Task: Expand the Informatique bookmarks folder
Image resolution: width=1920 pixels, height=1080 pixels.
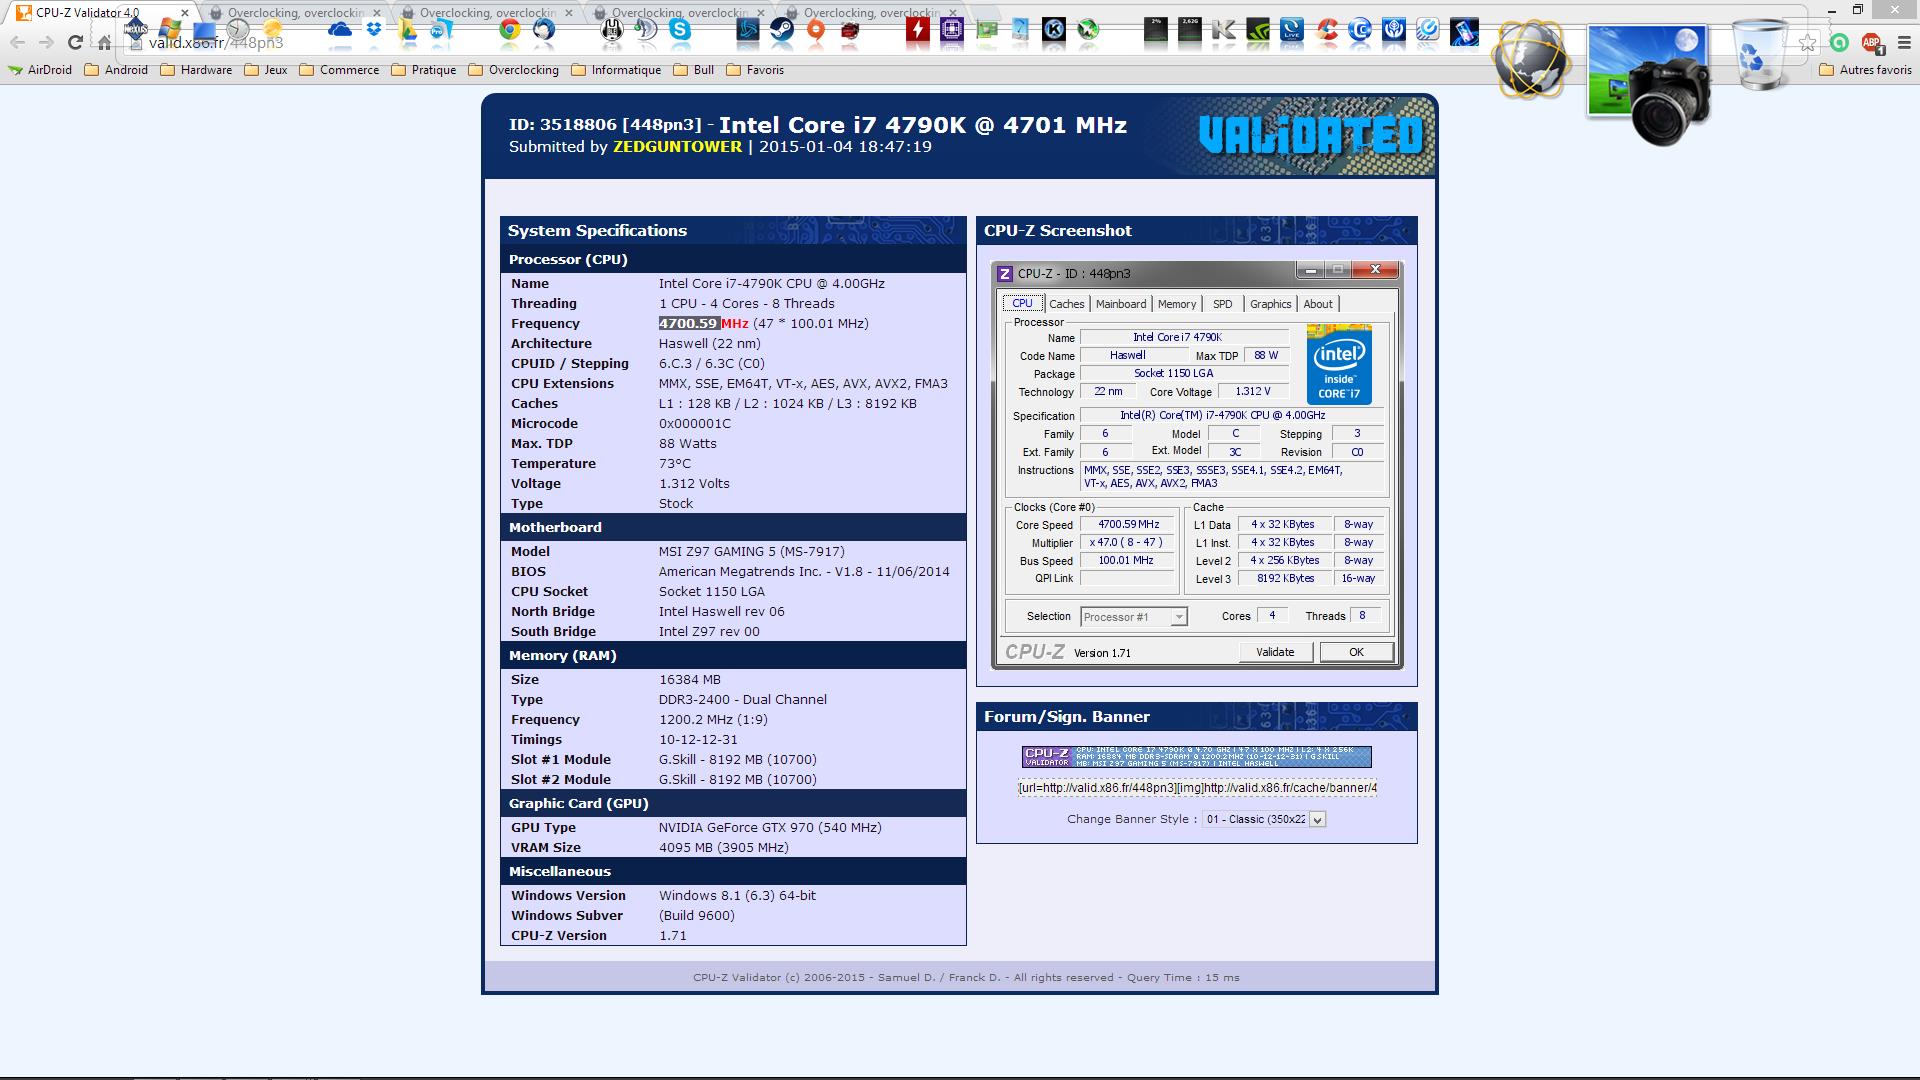Action: click(616, 70)
